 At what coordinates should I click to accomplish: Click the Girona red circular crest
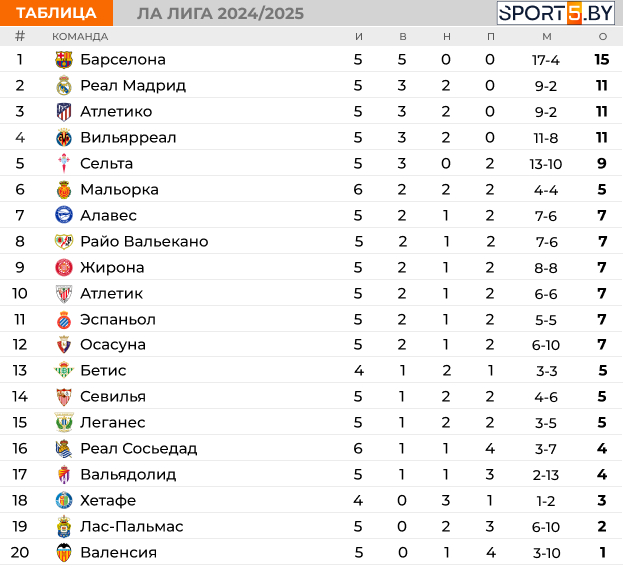tap(64, 267)
